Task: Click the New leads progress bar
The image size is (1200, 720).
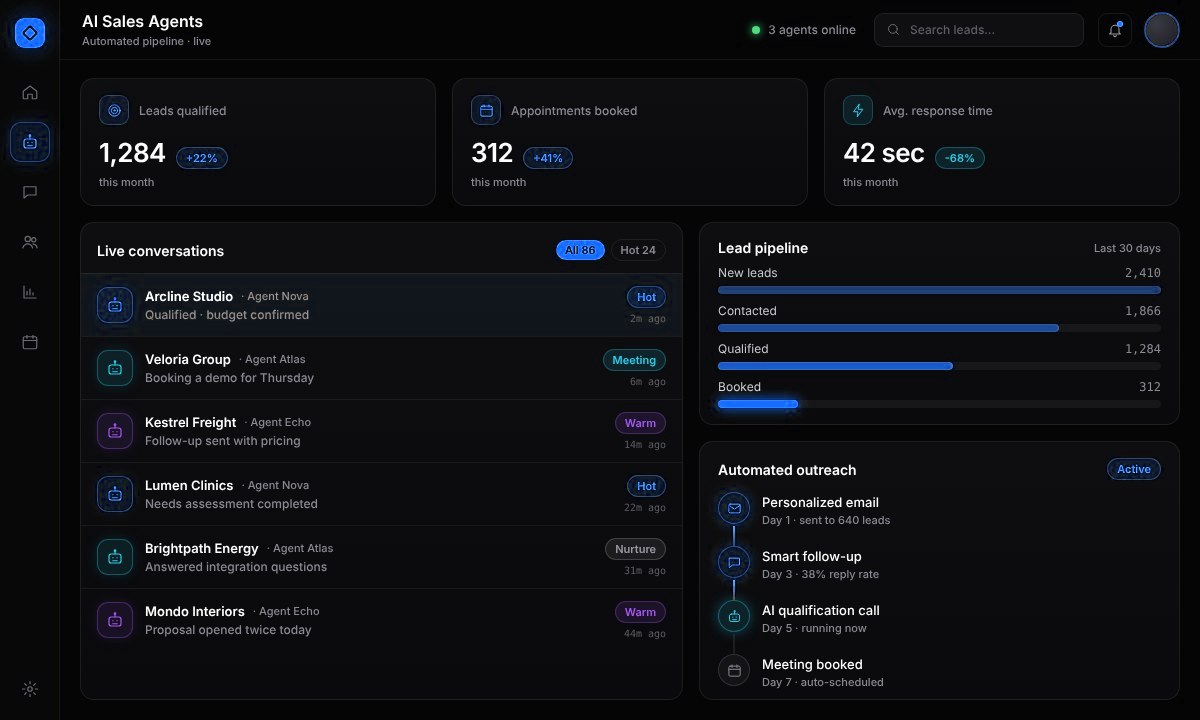Action: click(939, 290)
